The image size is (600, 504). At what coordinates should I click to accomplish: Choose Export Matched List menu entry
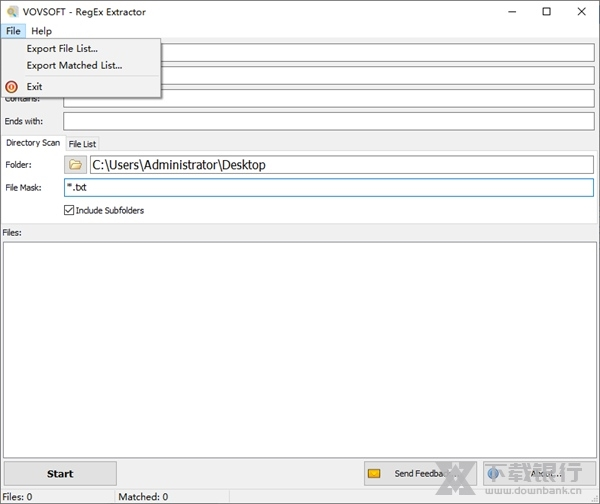(81, 65)
